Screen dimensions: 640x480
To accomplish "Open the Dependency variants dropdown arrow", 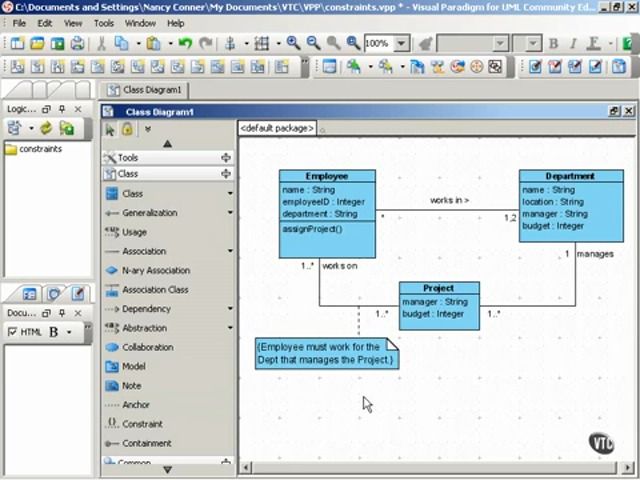I will 230,309.
